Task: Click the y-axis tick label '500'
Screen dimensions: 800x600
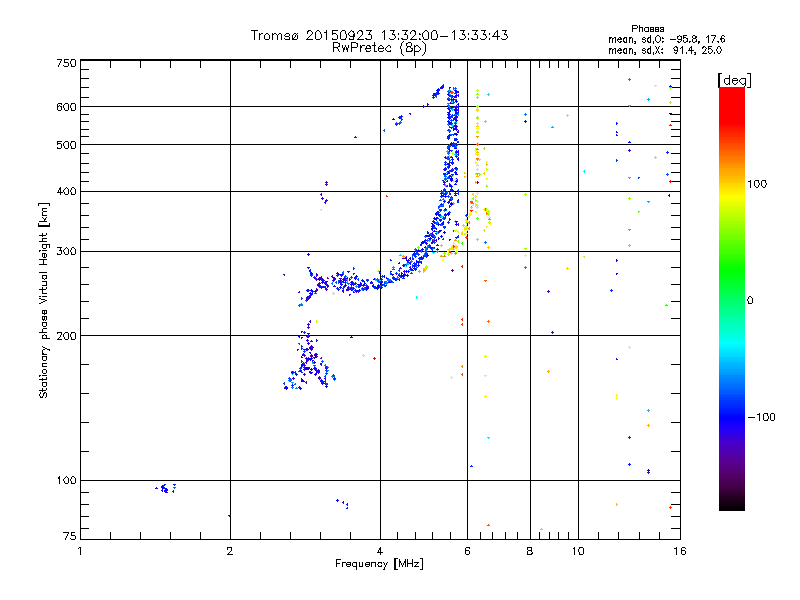Action: tap(66, 145)
